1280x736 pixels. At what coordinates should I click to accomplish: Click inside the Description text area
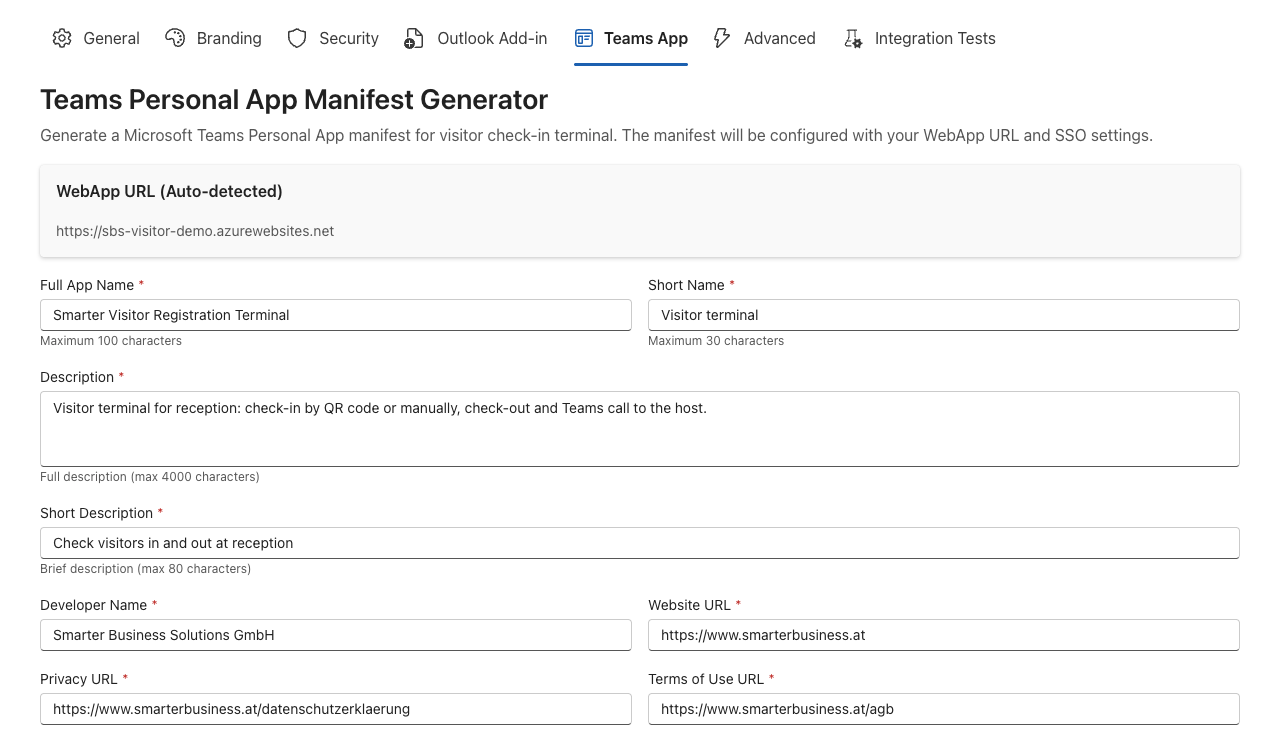click(640, 429)
